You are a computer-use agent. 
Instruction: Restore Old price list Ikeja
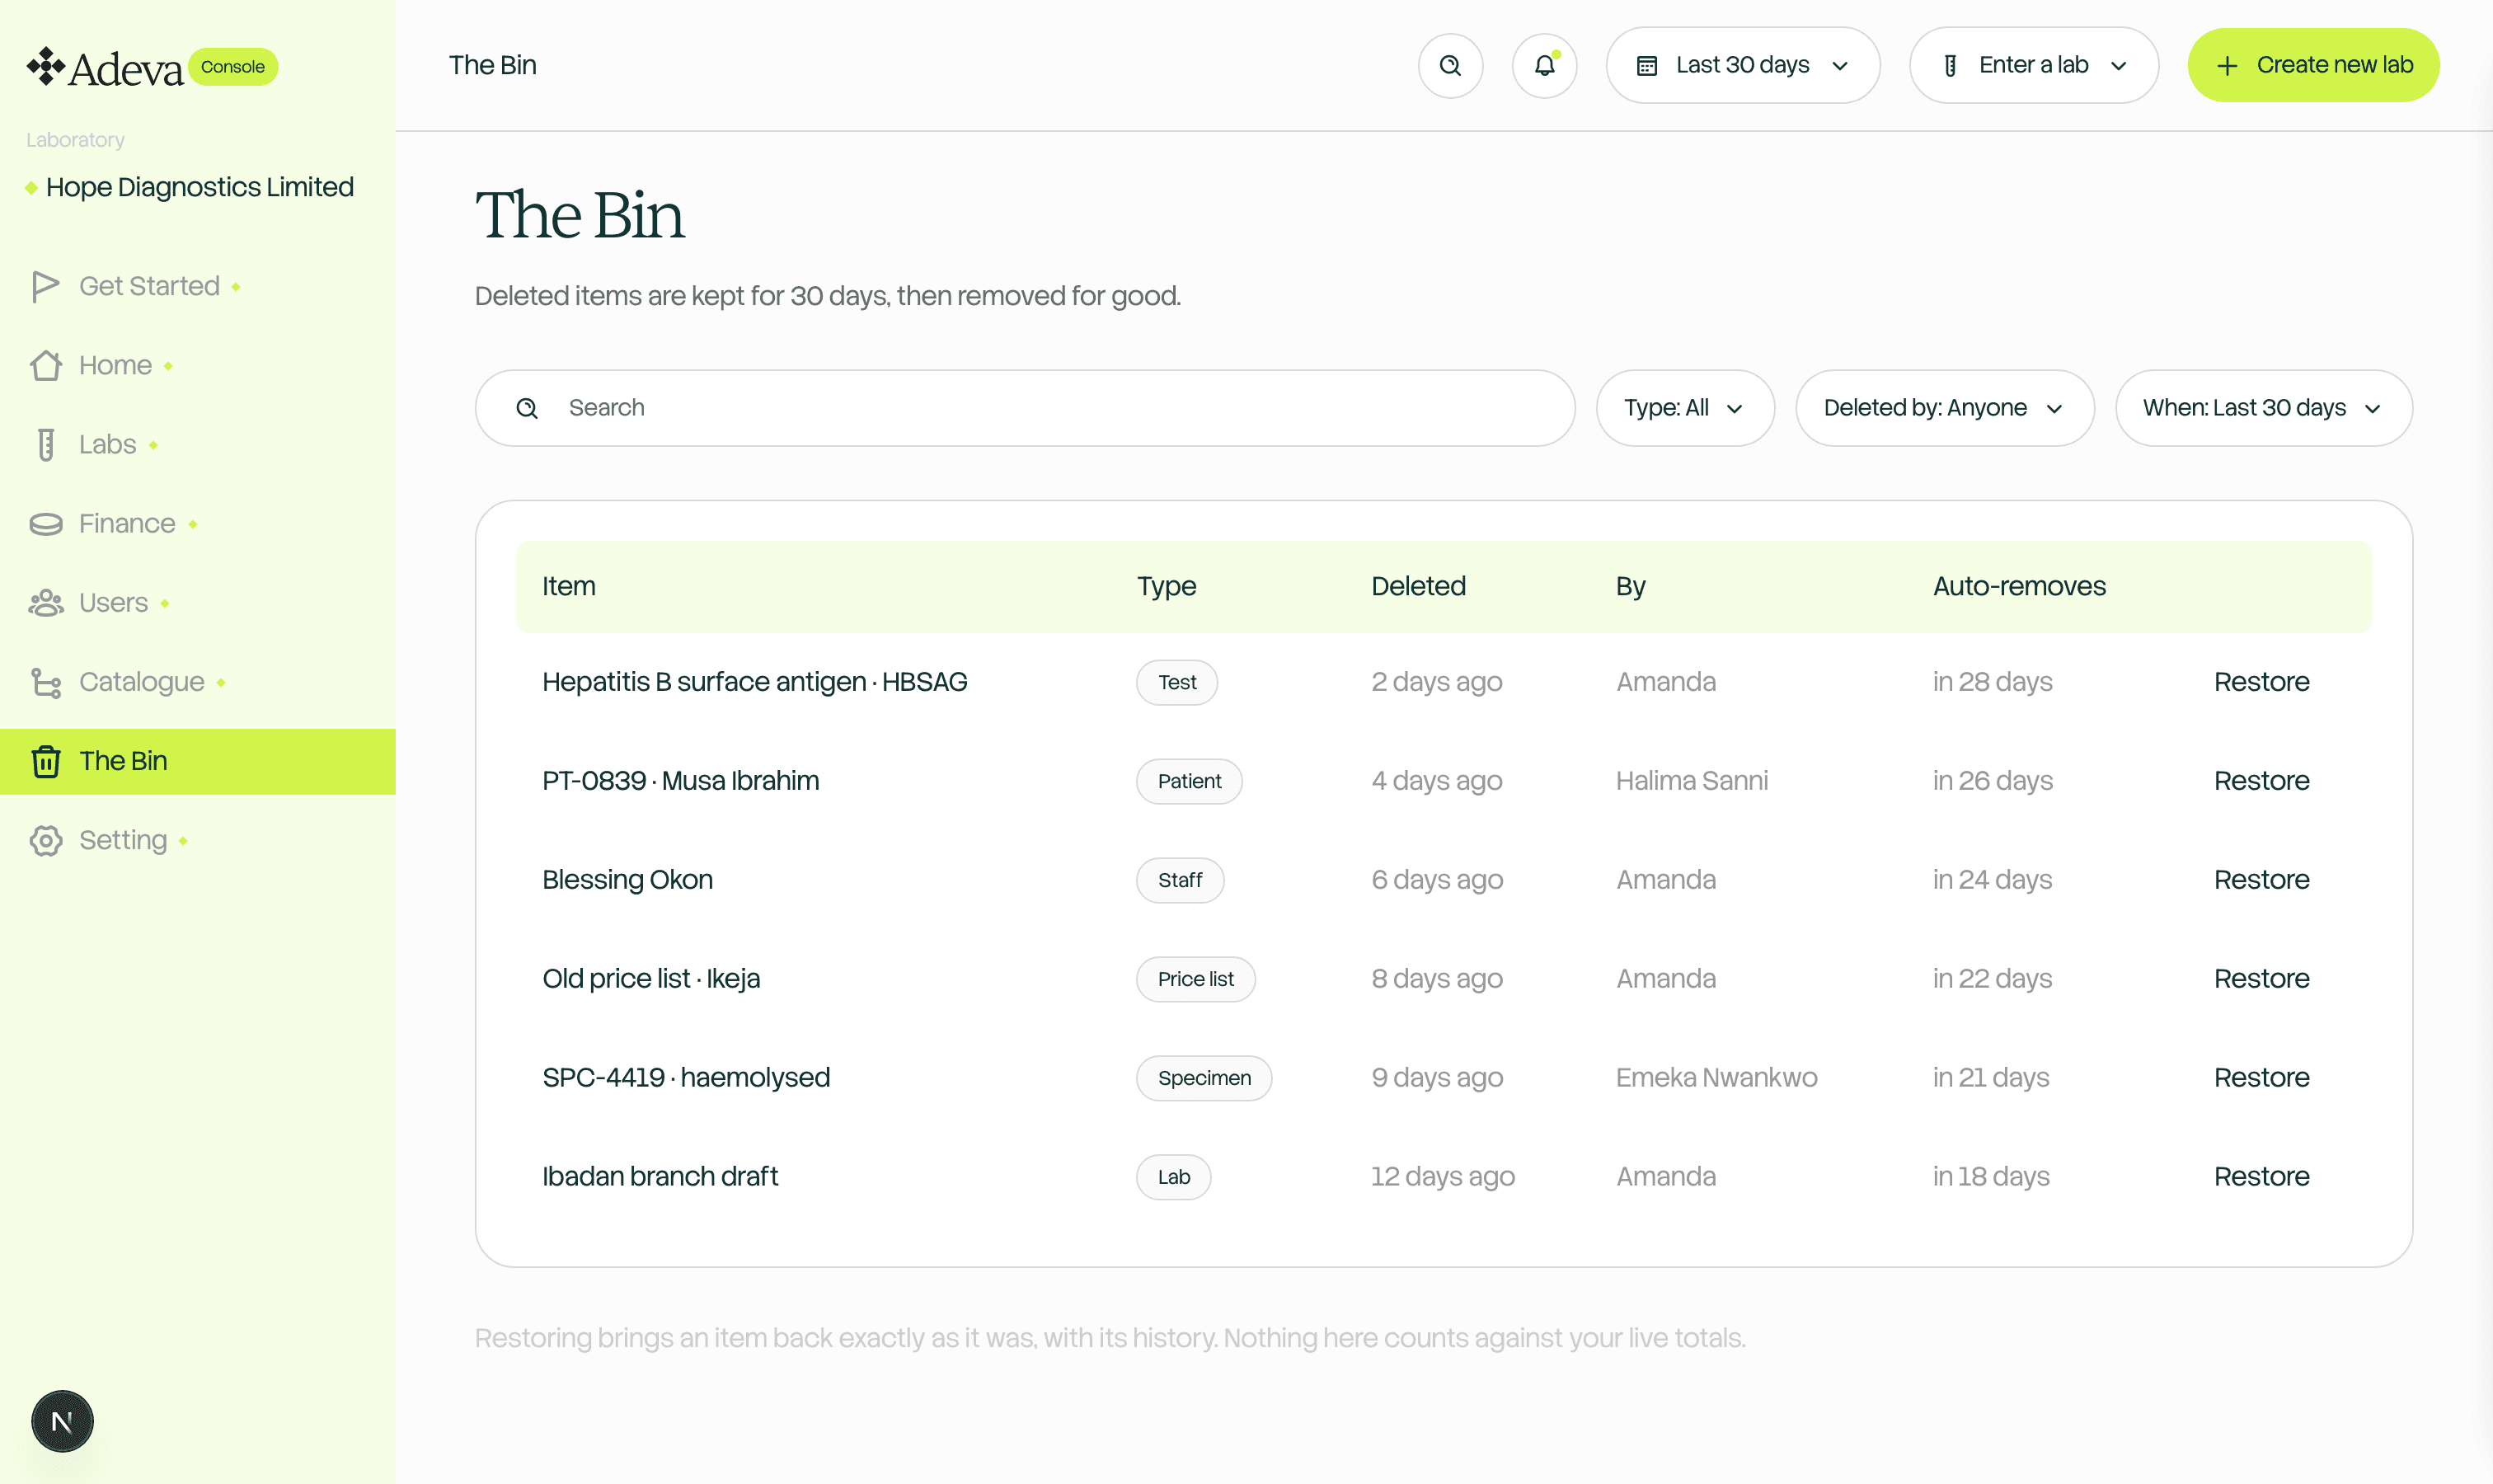pyautogui.click(x=2261, y=979)
